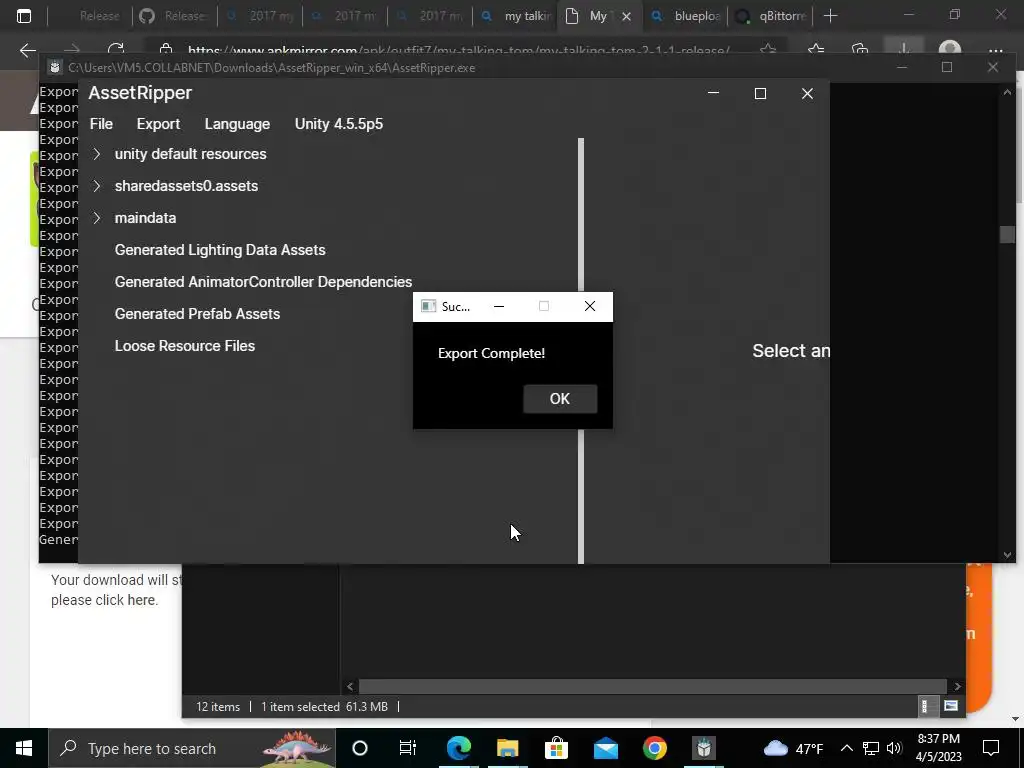Open browser profile avatar
Image resolution: width=1024 pixels, height=768 pixels.
point(950,50)
